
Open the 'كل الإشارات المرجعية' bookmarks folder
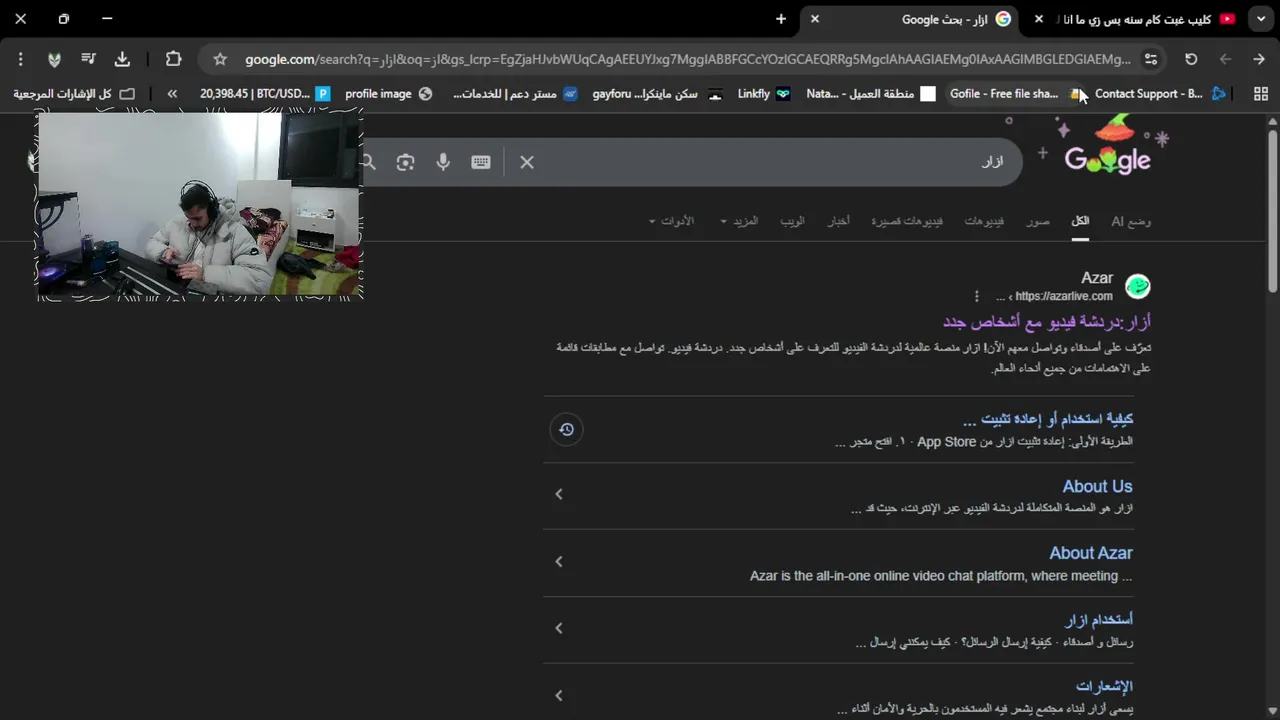point(74,94)
